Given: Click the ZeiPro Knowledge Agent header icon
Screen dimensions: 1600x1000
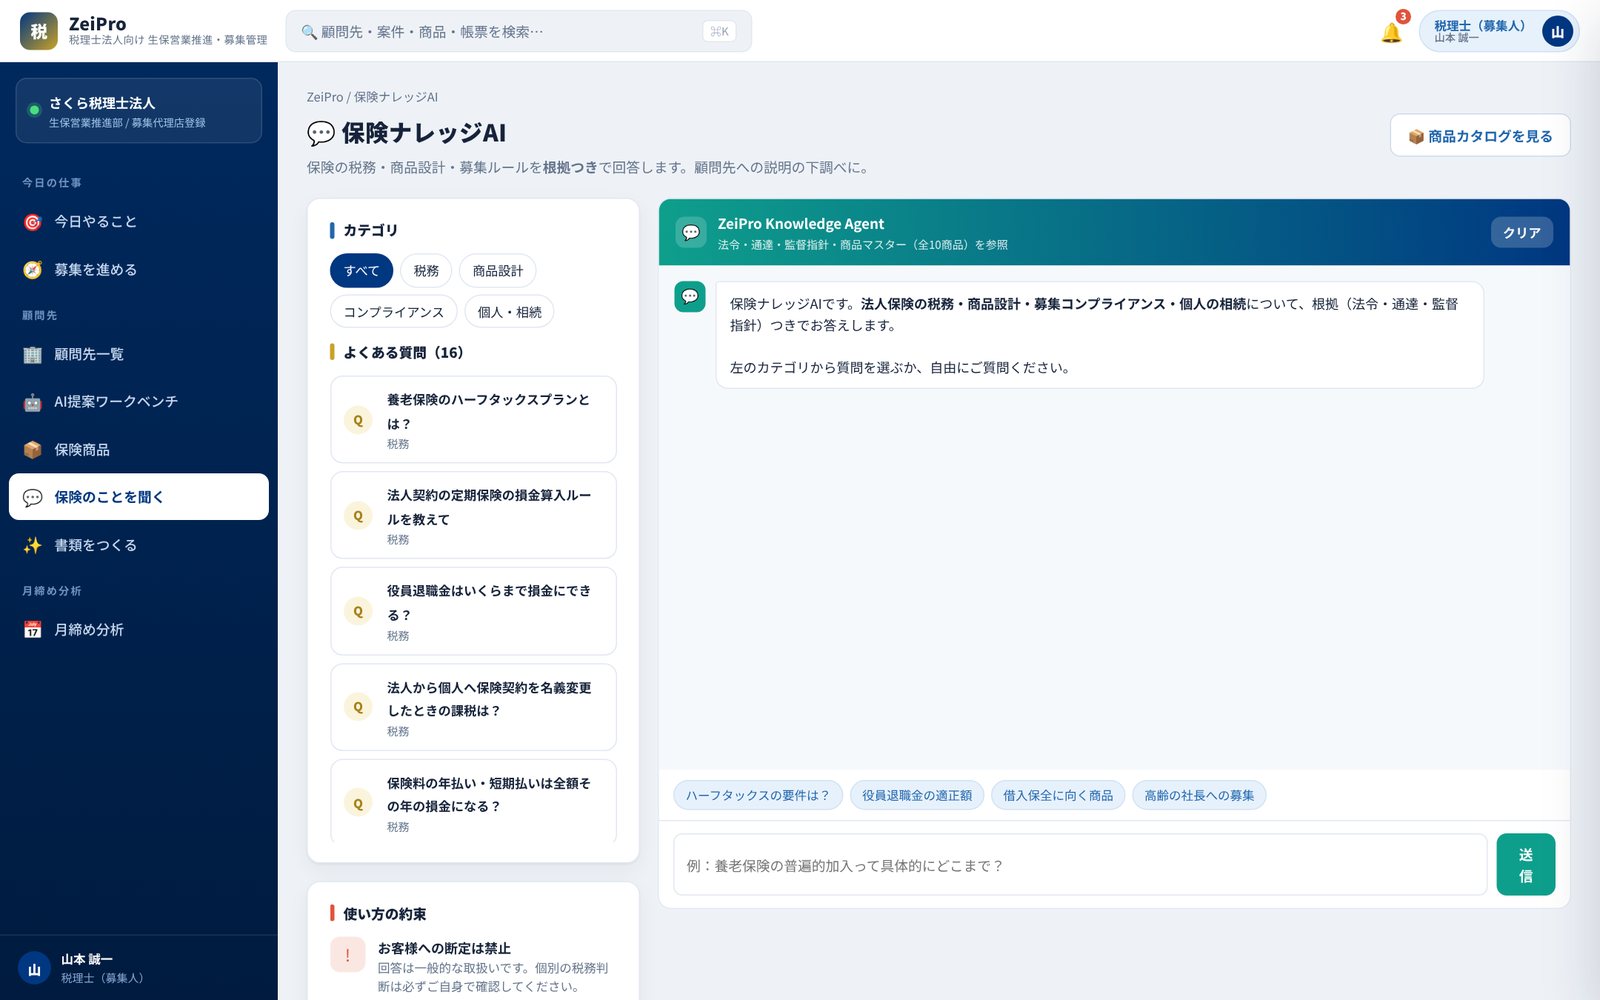Looking at the screenshot, I should coord(691,232).
